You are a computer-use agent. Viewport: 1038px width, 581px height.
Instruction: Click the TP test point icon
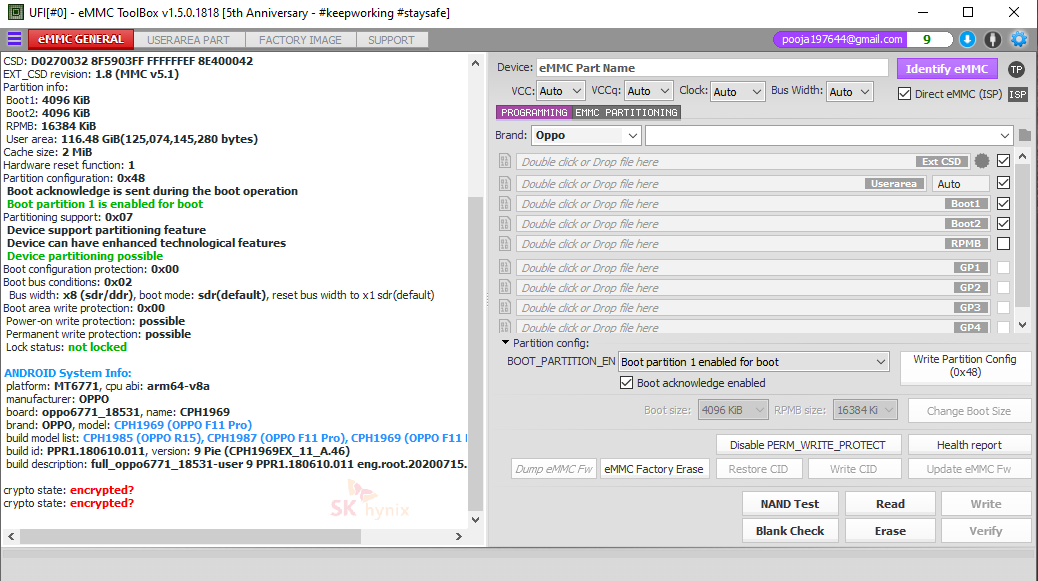(1016, 69)
